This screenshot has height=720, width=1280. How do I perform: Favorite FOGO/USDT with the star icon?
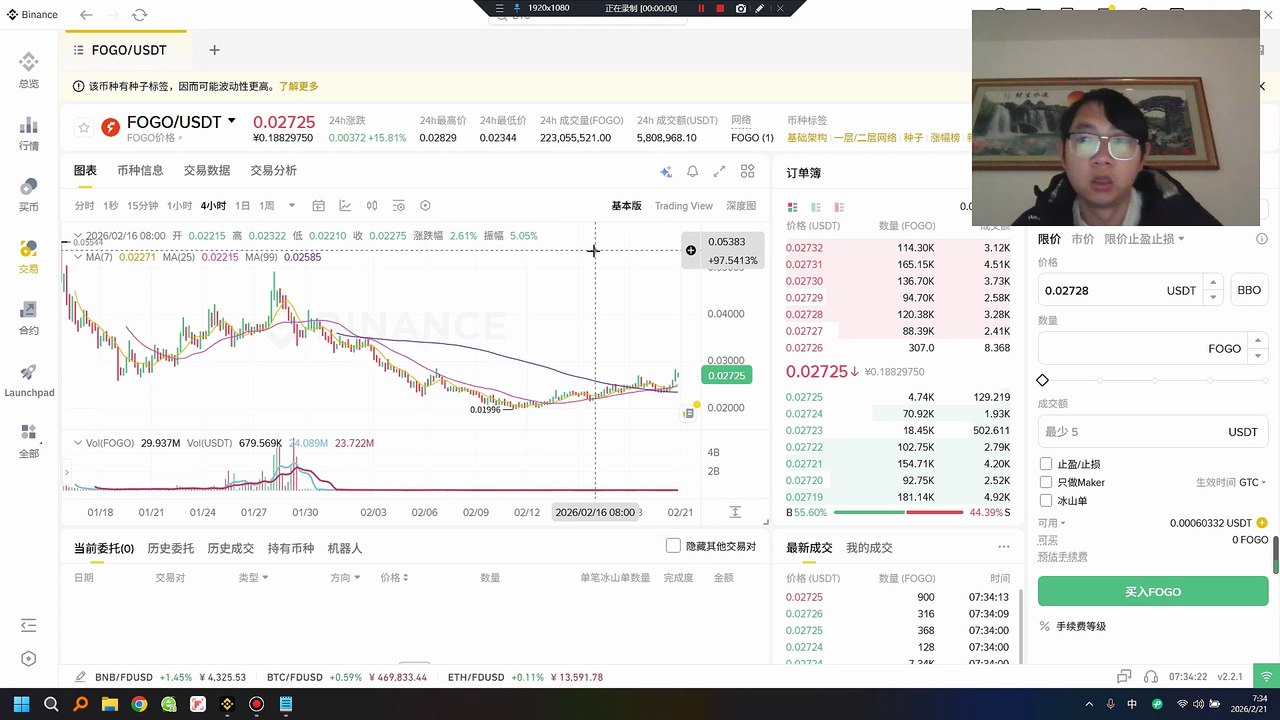point(84,128)
